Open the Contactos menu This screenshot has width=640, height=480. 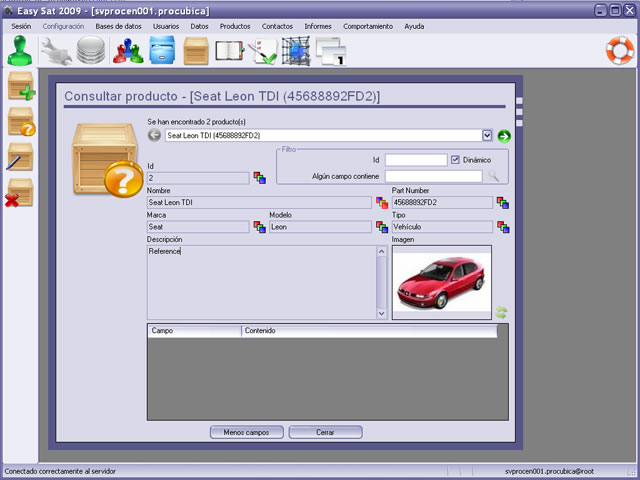click(x=277, y=26)
